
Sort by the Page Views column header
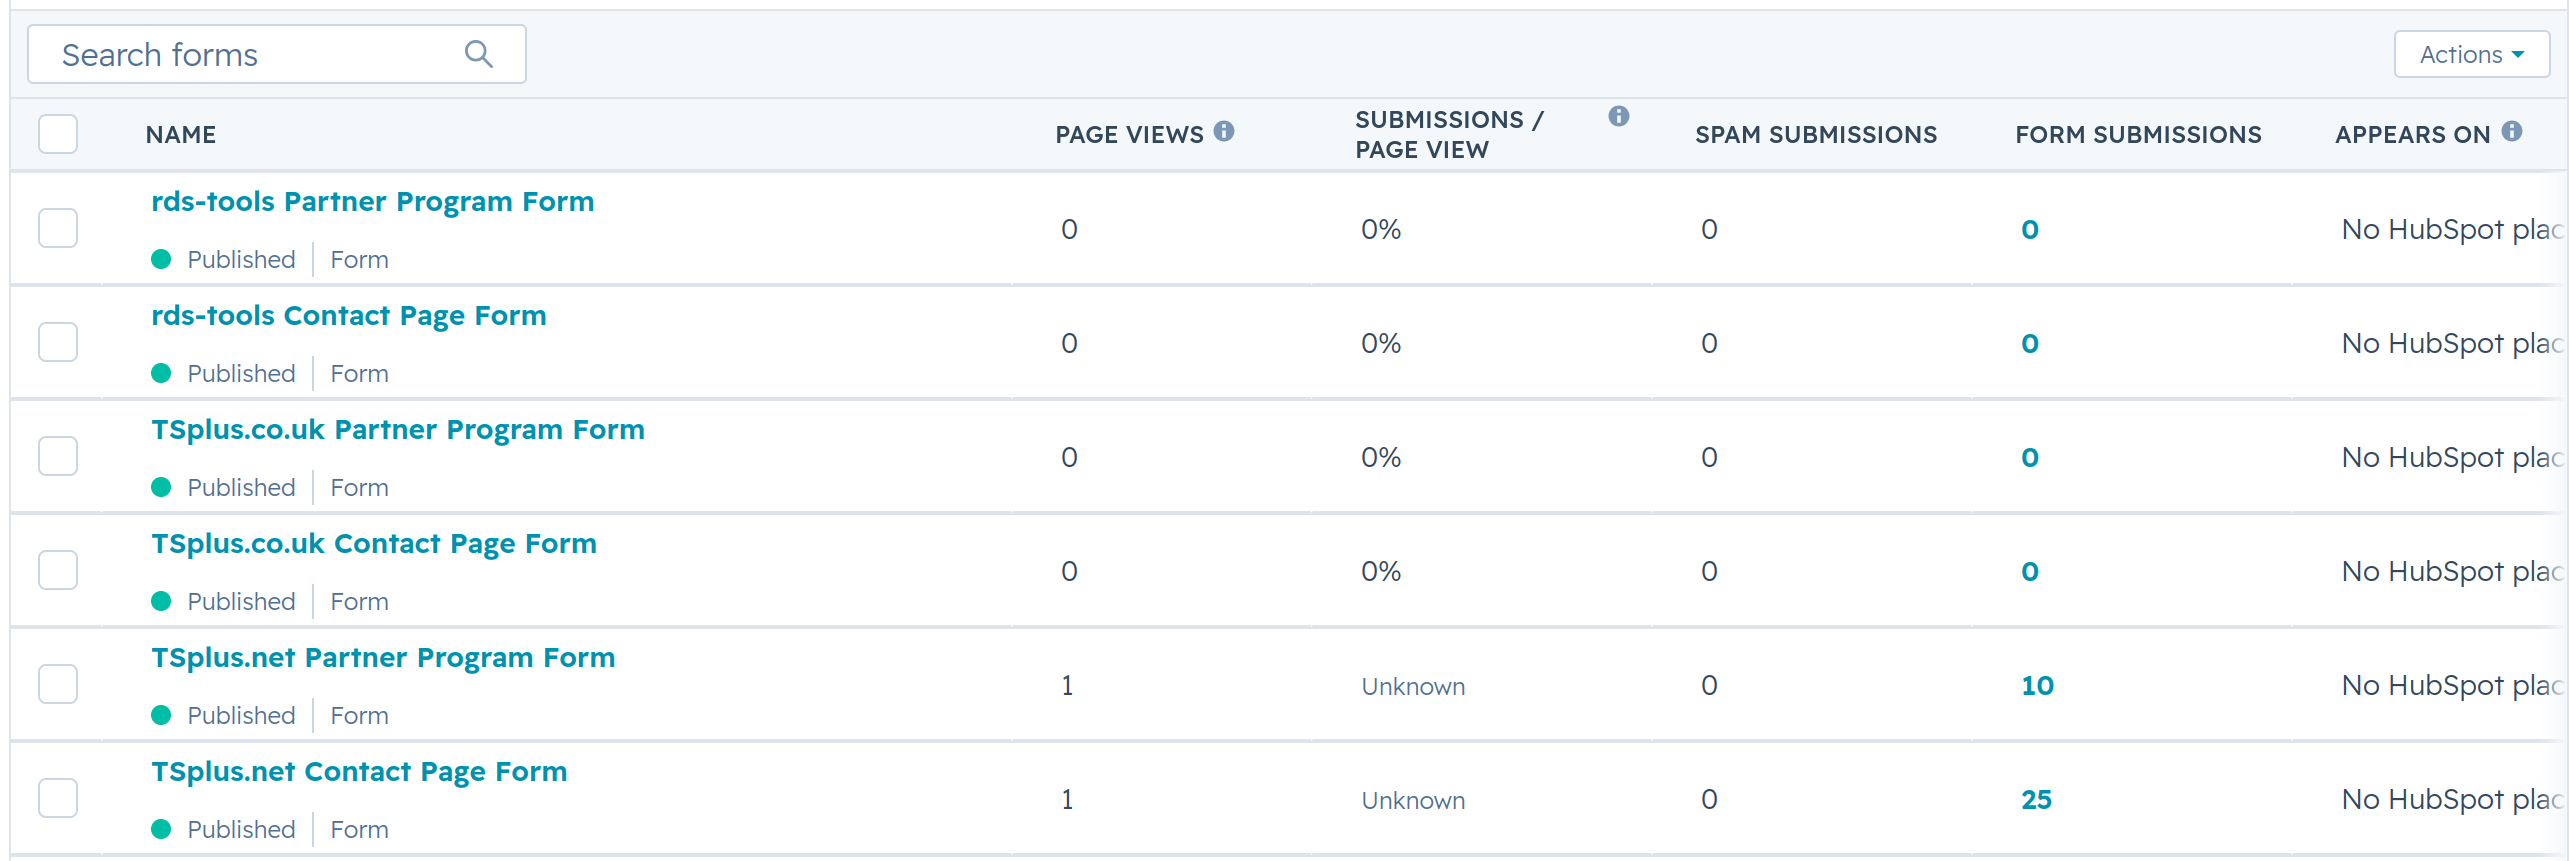[1129, 135]
